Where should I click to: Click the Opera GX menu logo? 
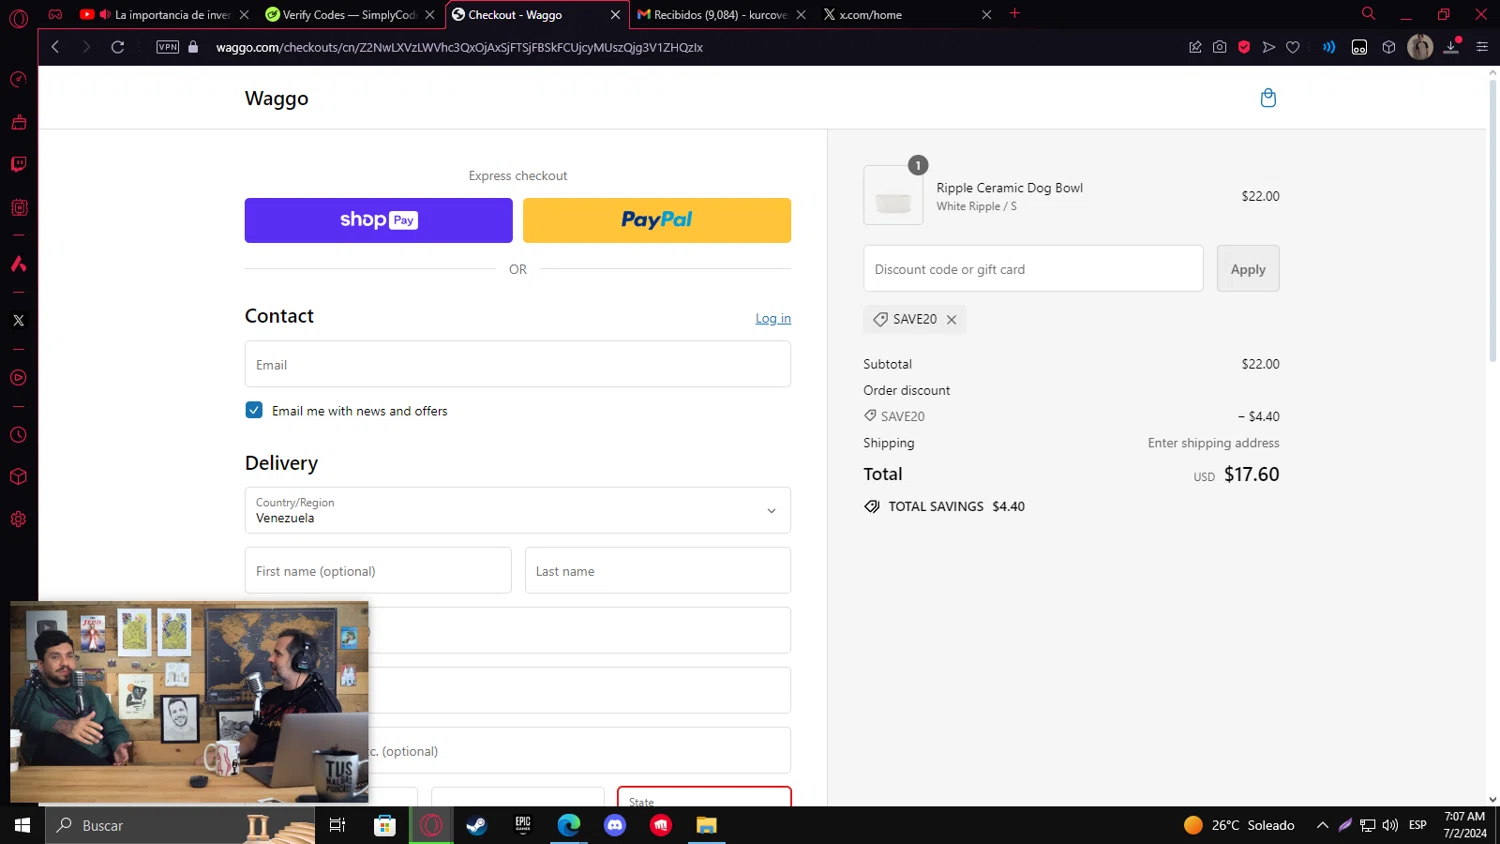[x=18, y=18]
